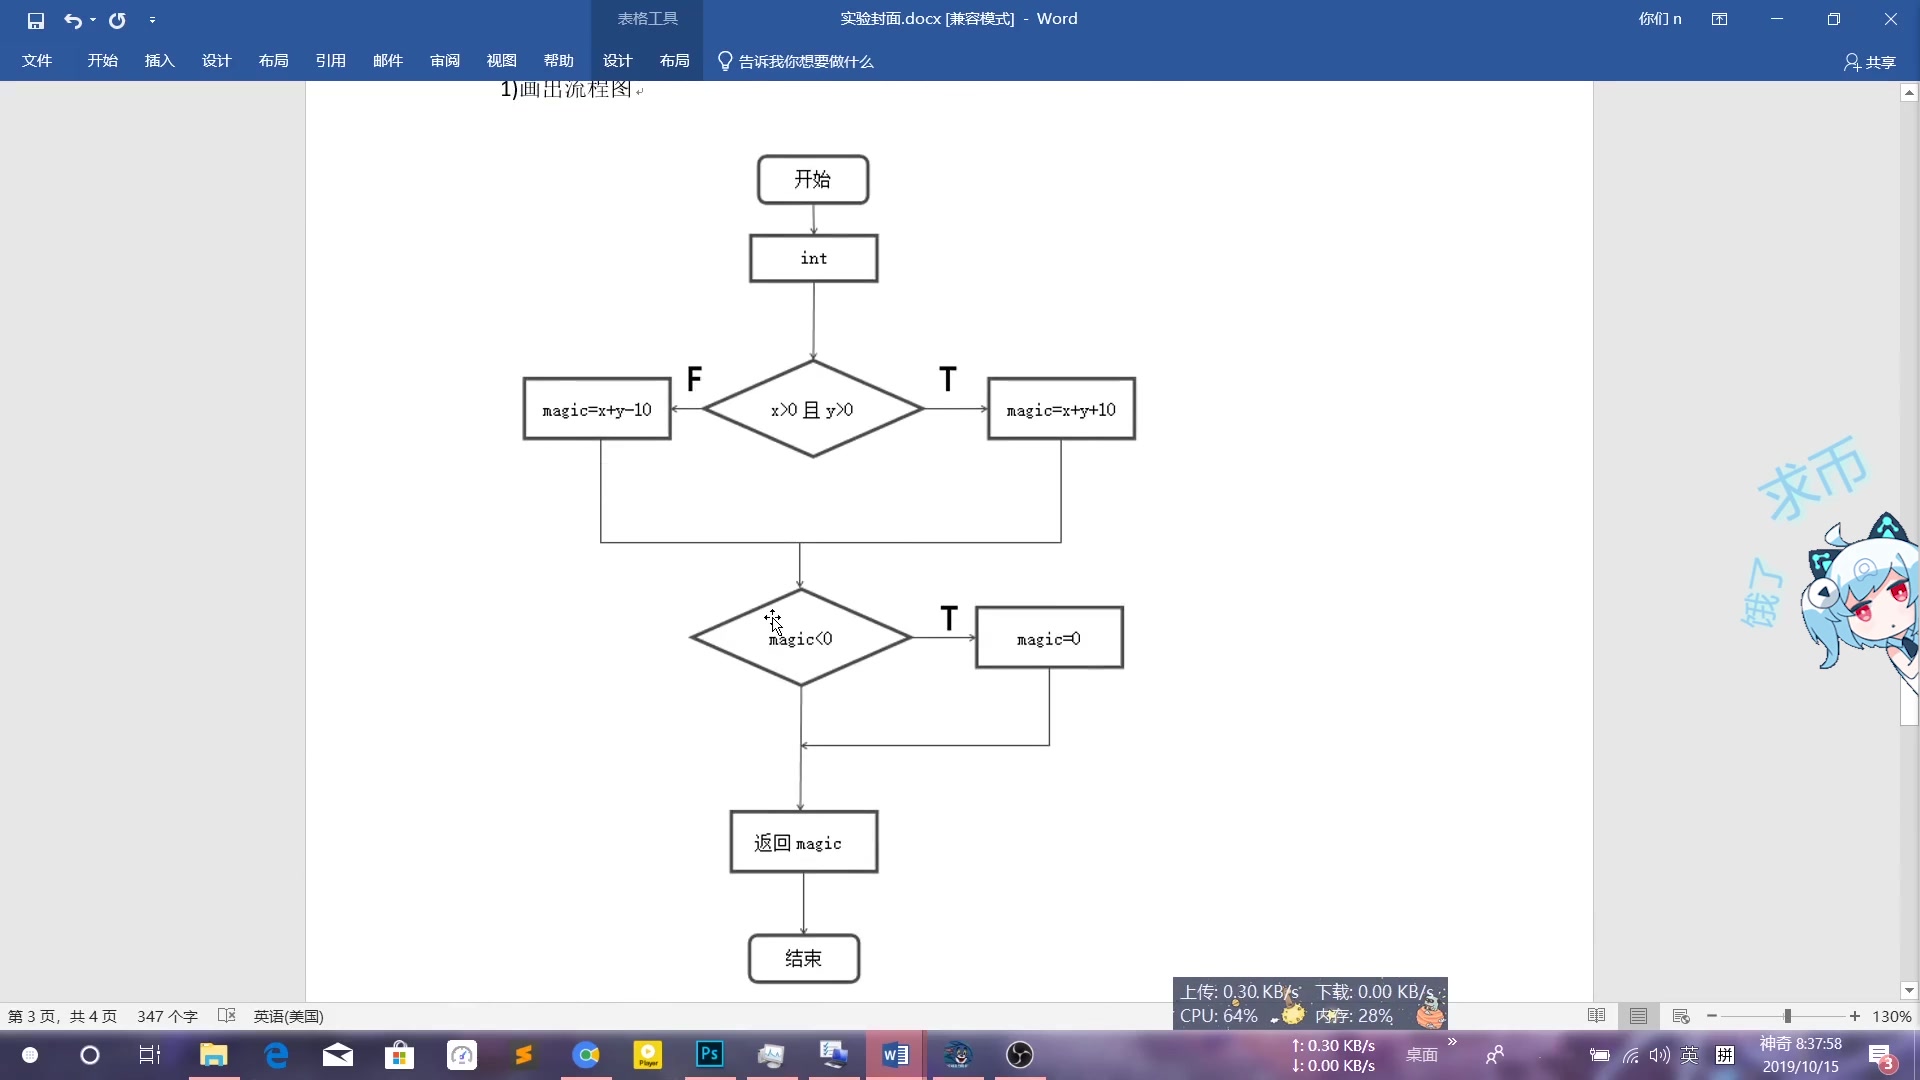1920x1080 pixels.
Task: Open the 审阅 (Review) ribbon tab
Action: (445, 61)
